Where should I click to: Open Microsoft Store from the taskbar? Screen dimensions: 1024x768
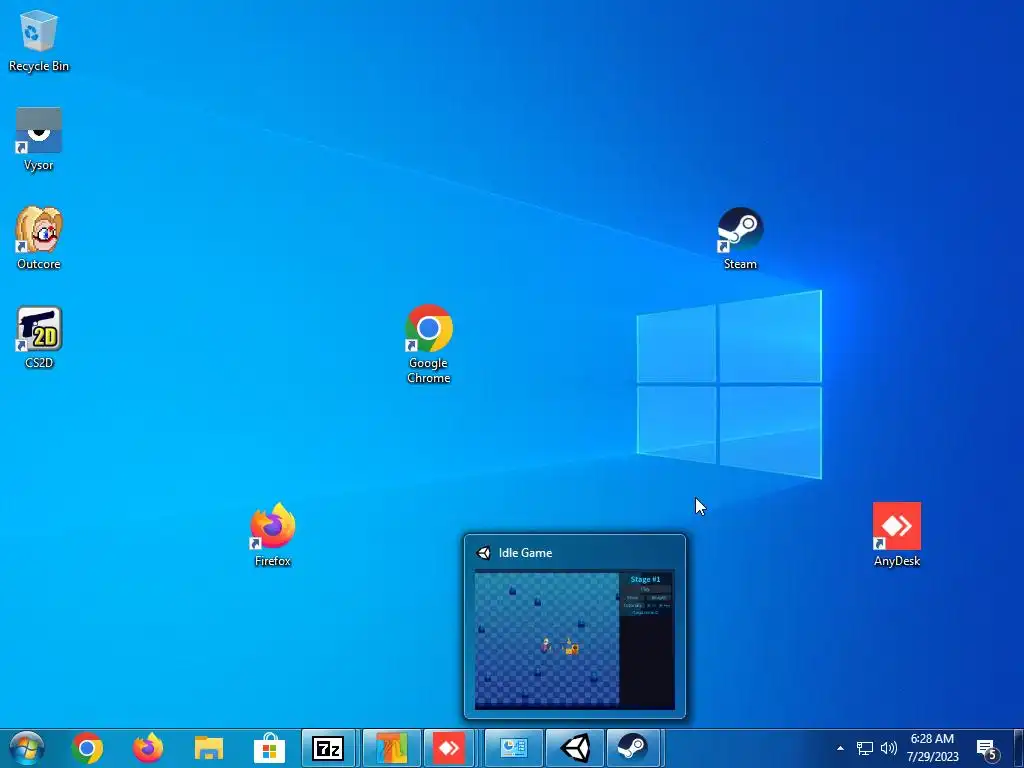(269, 748)
